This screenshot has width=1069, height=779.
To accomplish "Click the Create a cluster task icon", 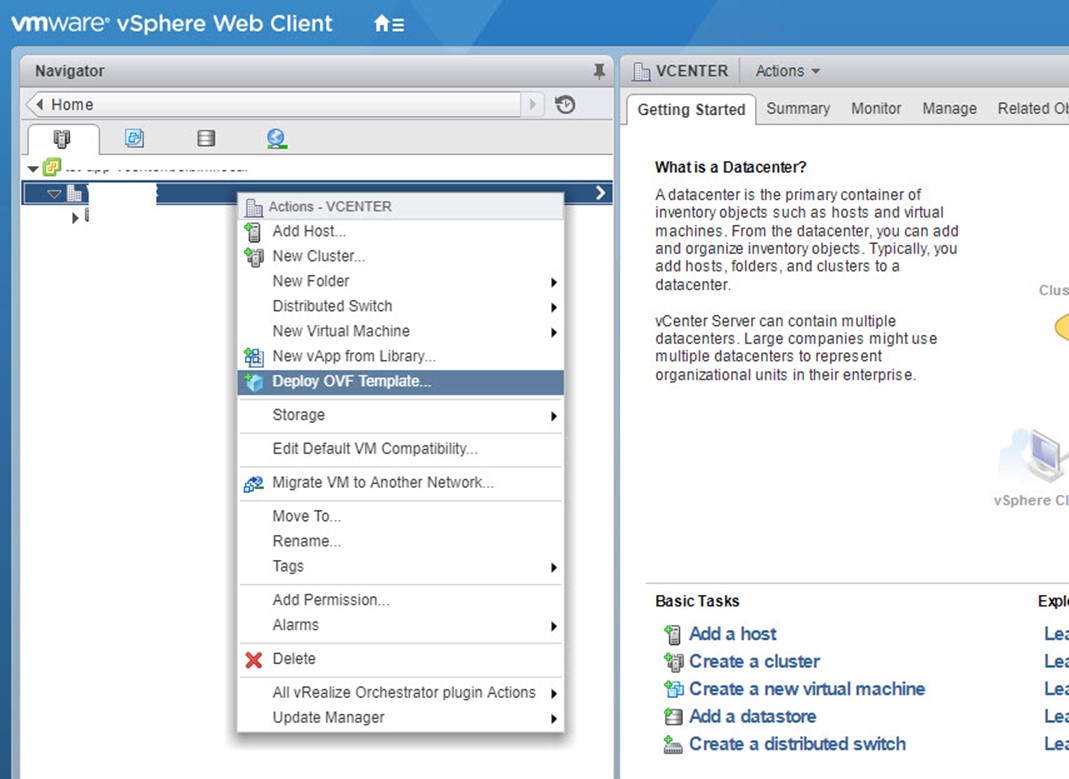I will 674,662.
